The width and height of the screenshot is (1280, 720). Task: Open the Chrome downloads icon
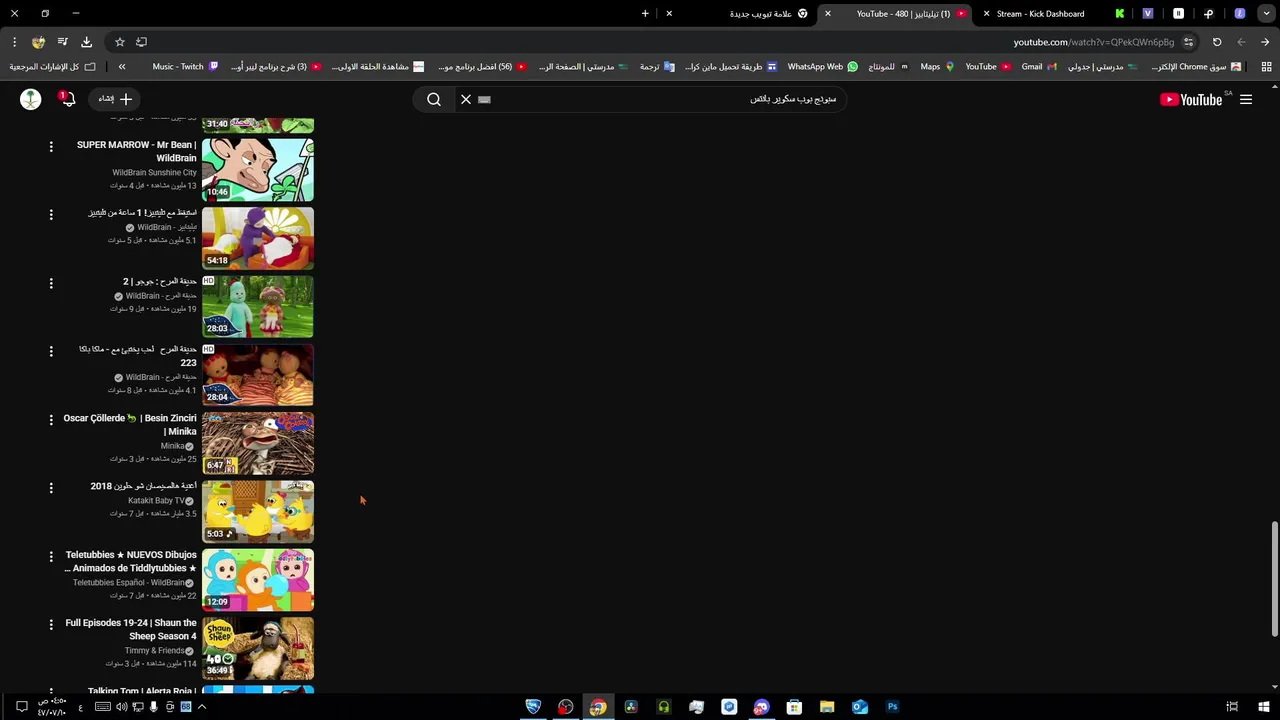tap(86, 42)
